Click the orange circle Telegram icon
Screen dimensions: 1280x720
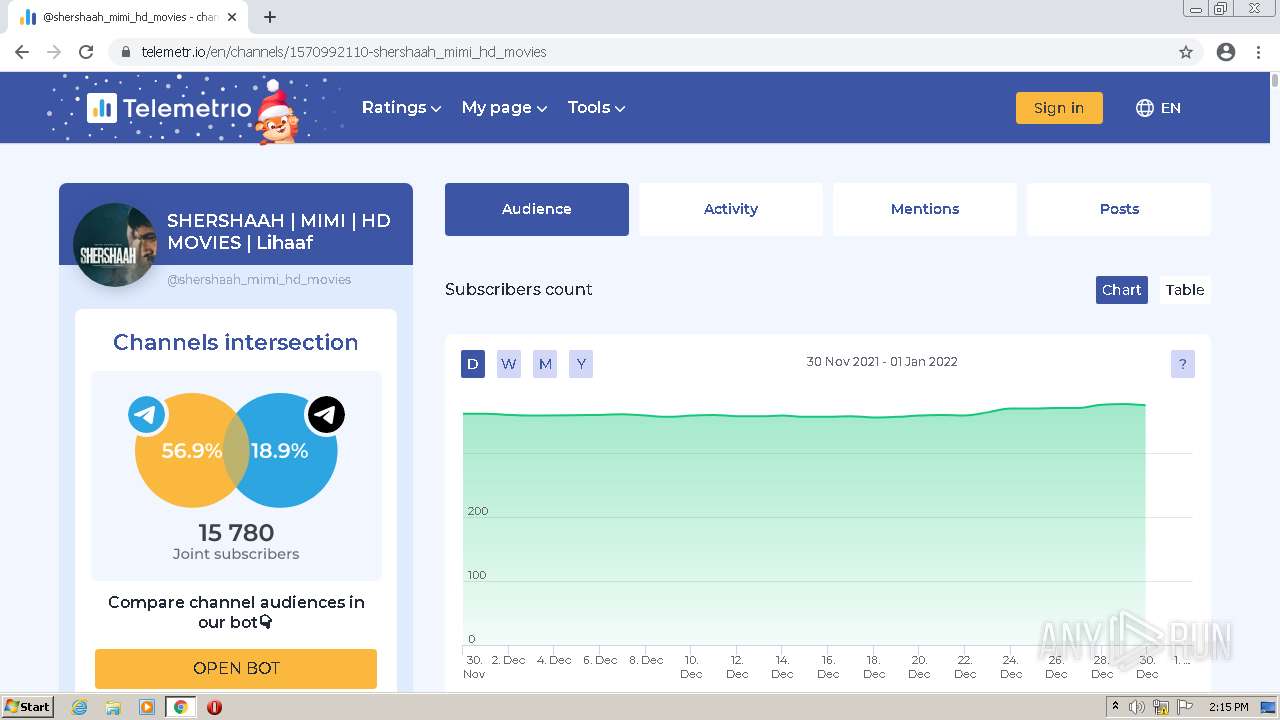coord(147,414)
